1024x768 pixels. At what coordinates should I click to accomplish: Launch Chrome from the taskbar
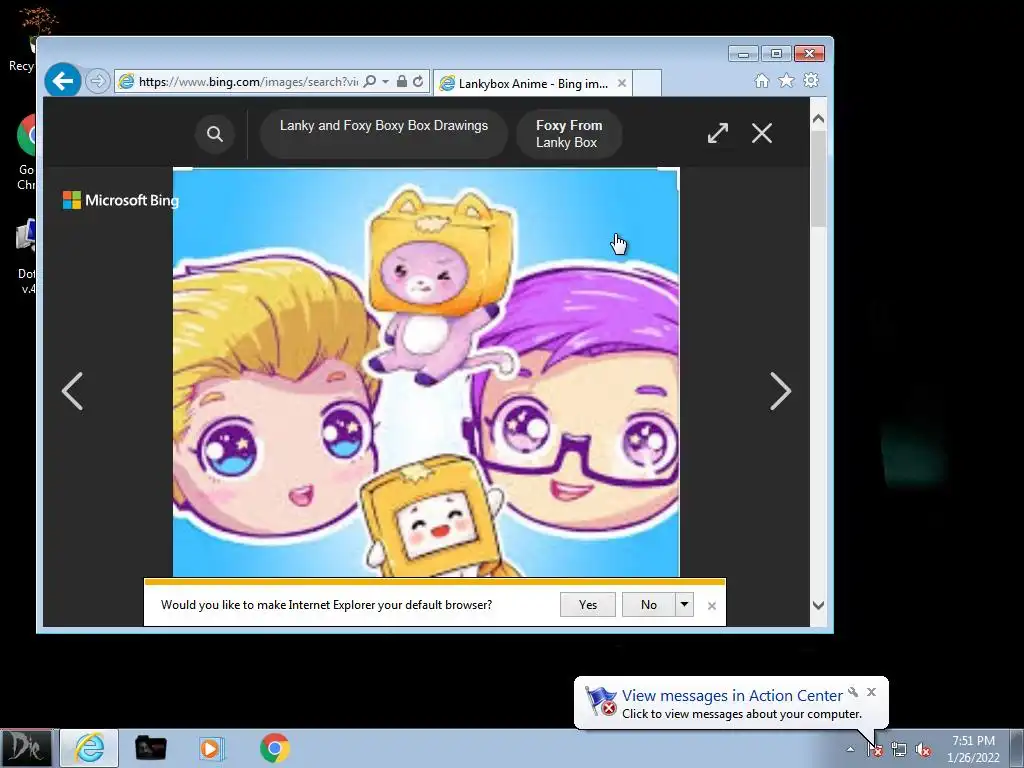275,748
